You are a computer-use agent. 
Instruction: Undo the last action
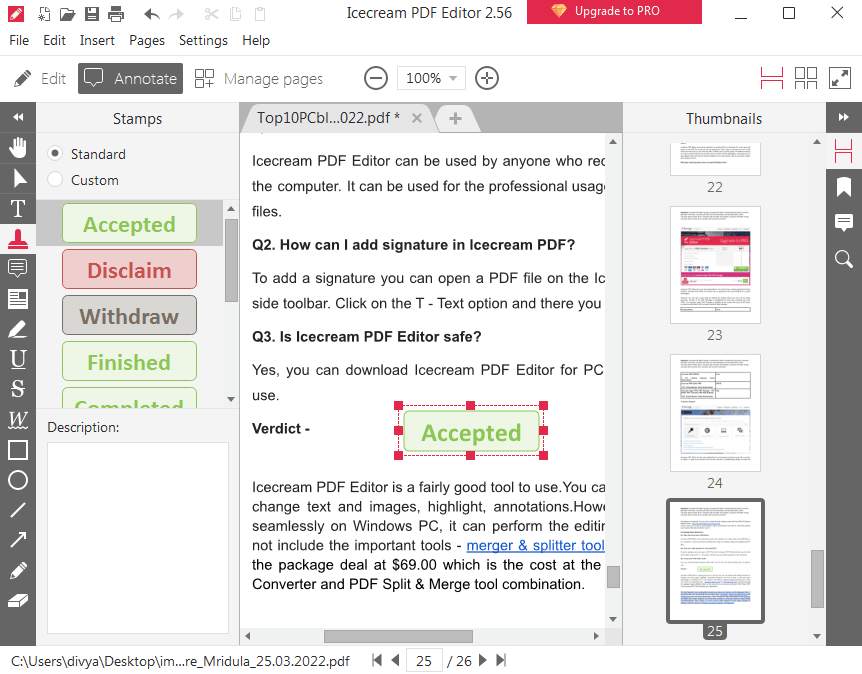pos(151,13)
